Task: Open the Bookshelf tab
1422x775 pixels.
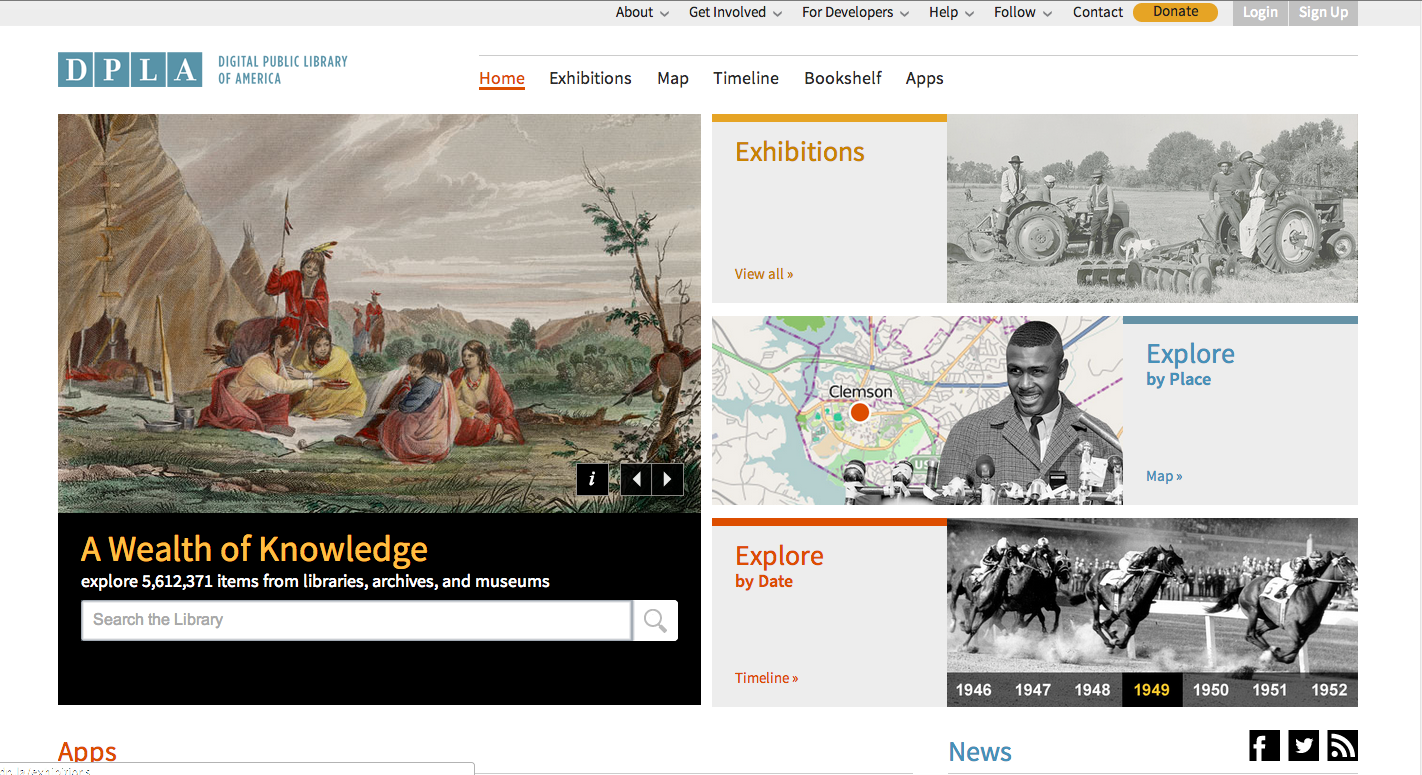Action: 843,78
